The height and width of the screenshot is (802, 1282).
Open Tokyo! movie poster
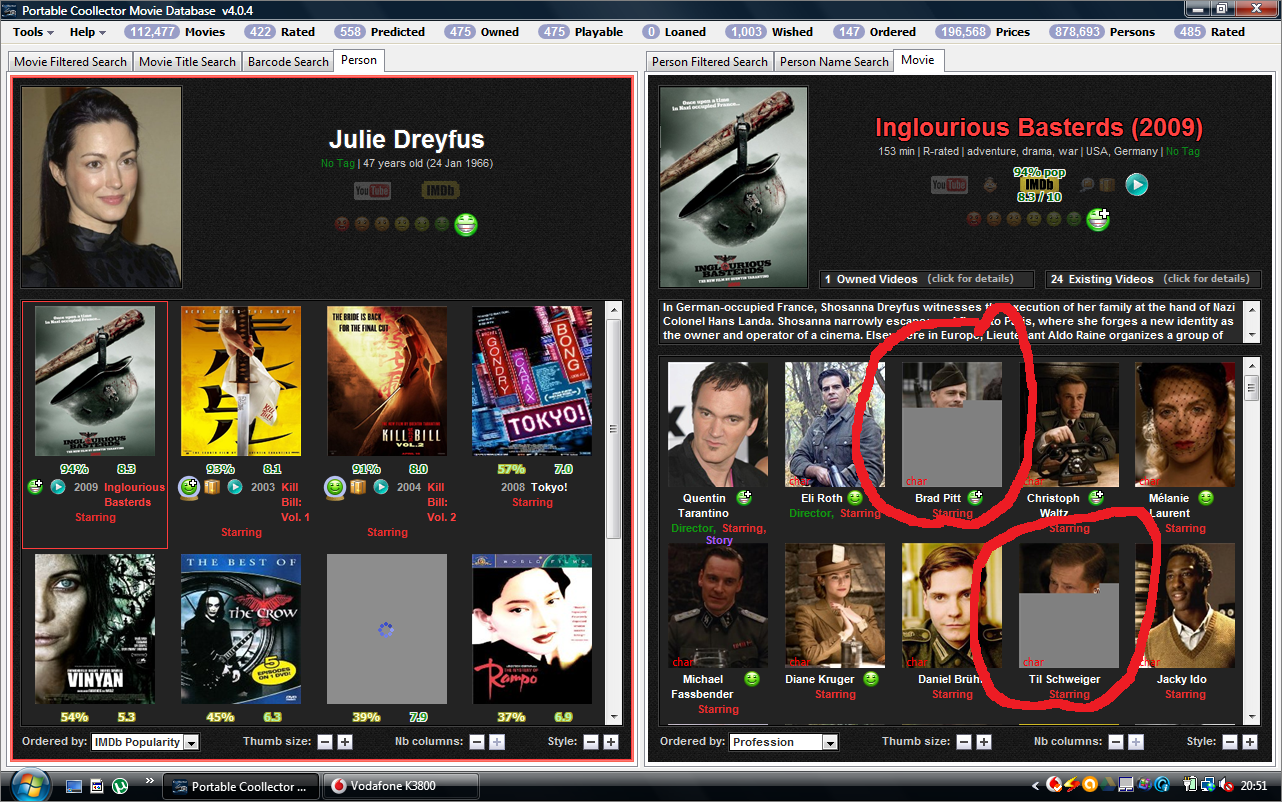click(x=532, y=381)
